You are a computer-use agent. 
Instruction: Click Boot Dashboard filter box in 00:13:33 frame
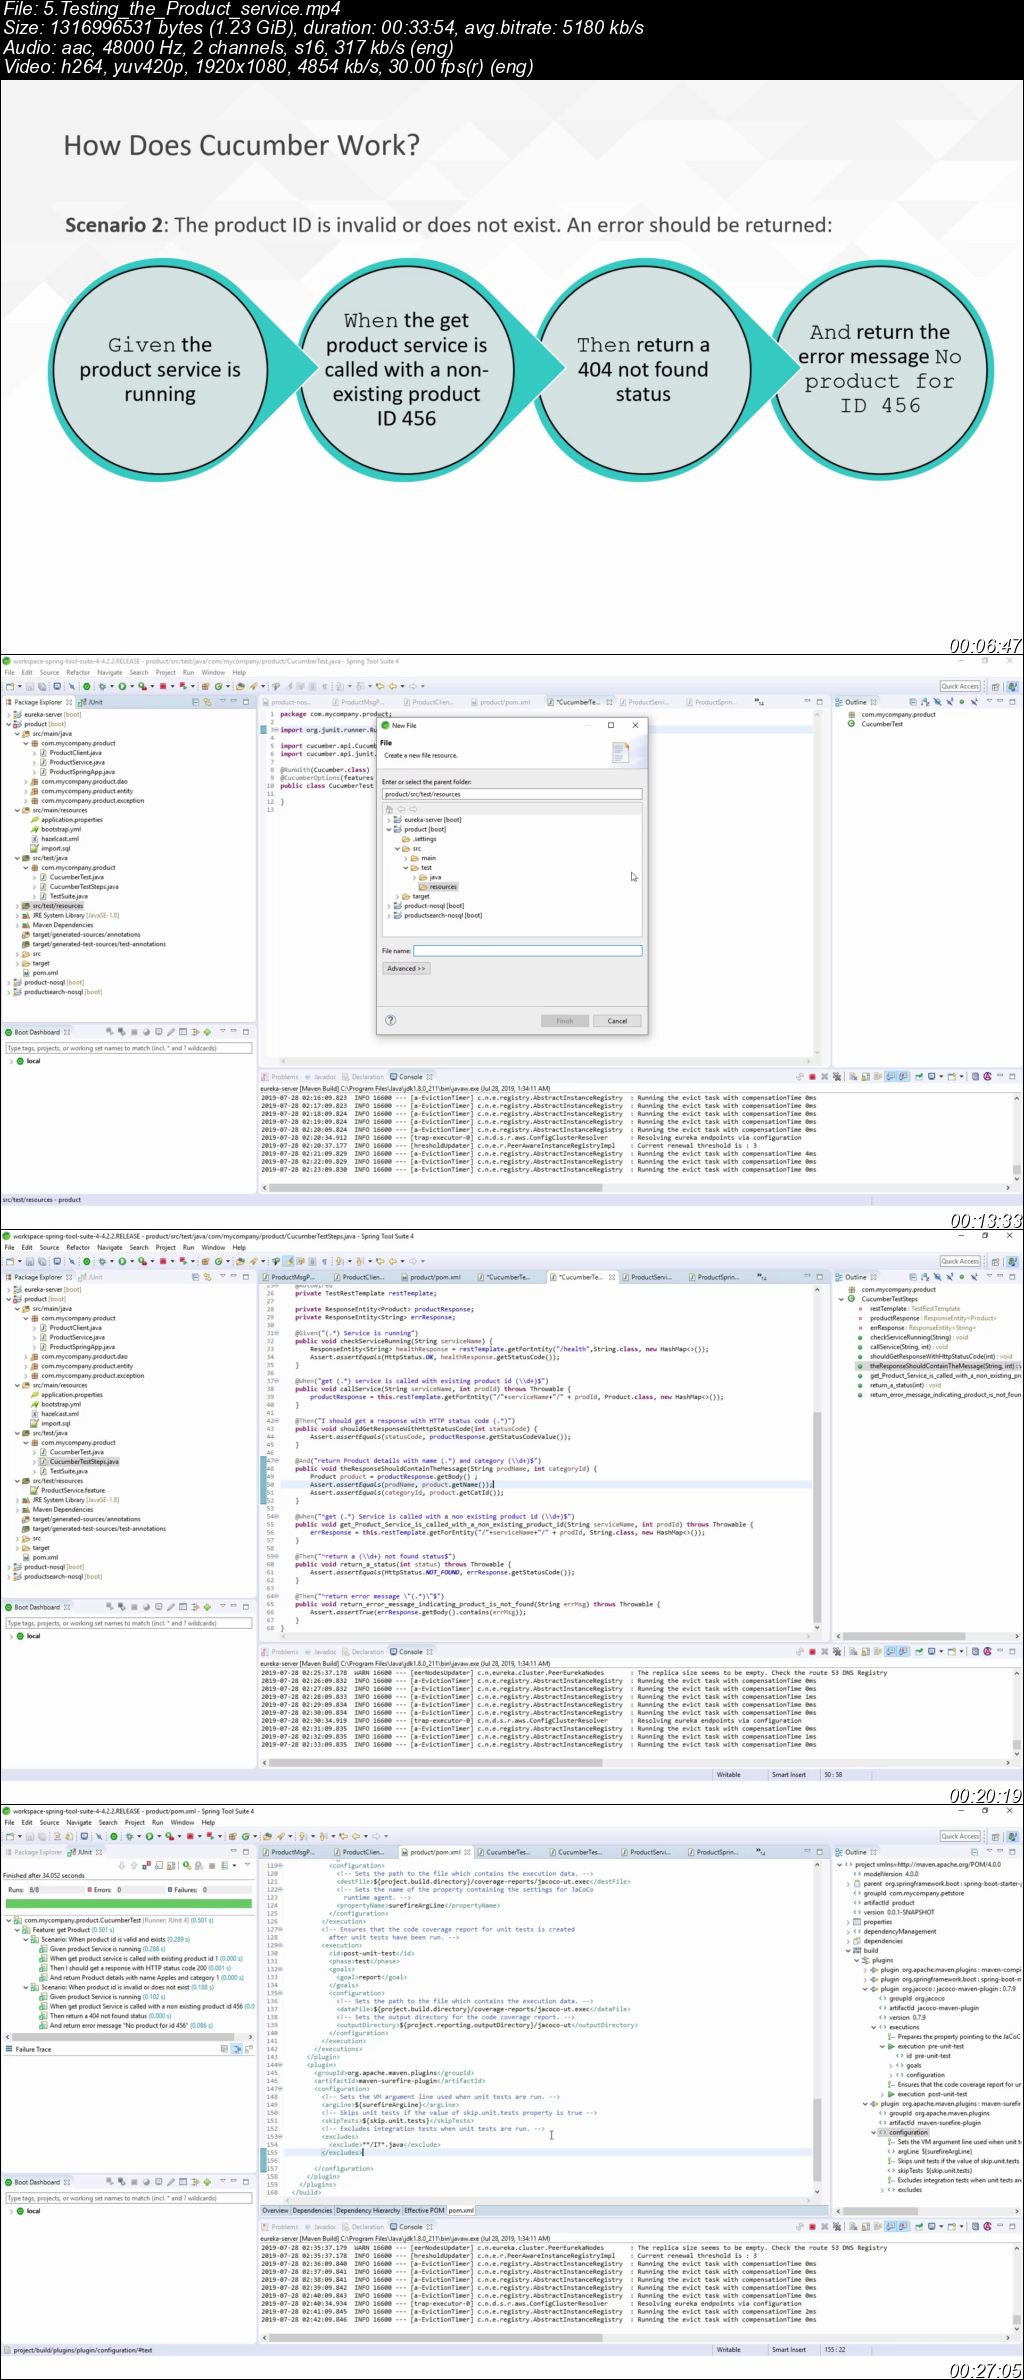click(x=128, y=1048)
